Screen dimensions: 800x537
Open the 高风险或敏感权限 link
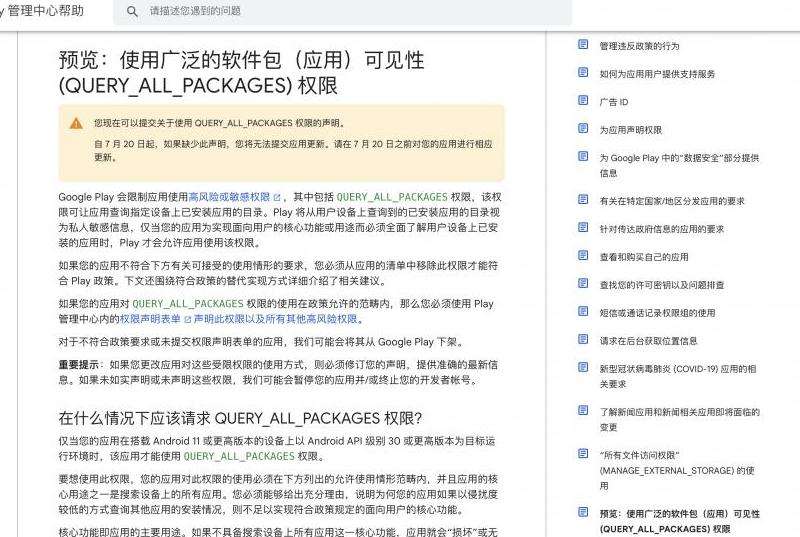coord(234,197)
